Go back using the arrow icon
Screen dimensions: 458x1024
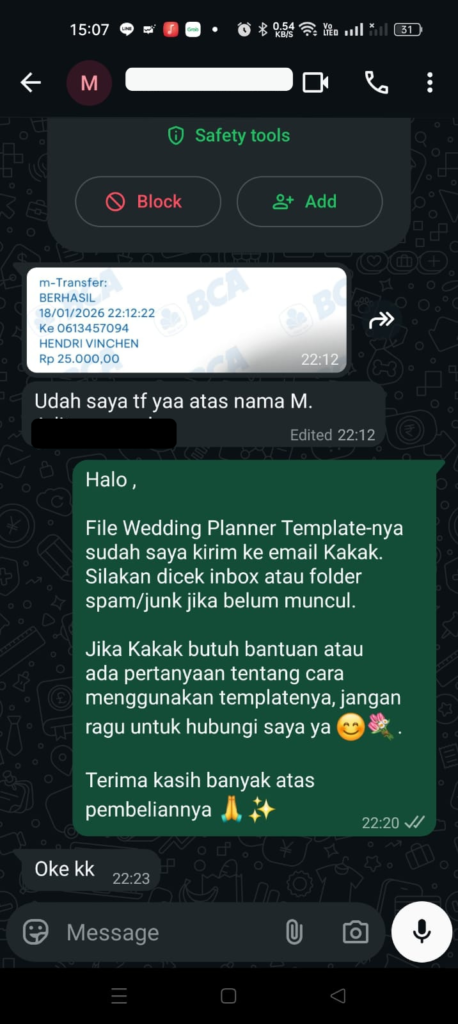[x=30, y=83]
